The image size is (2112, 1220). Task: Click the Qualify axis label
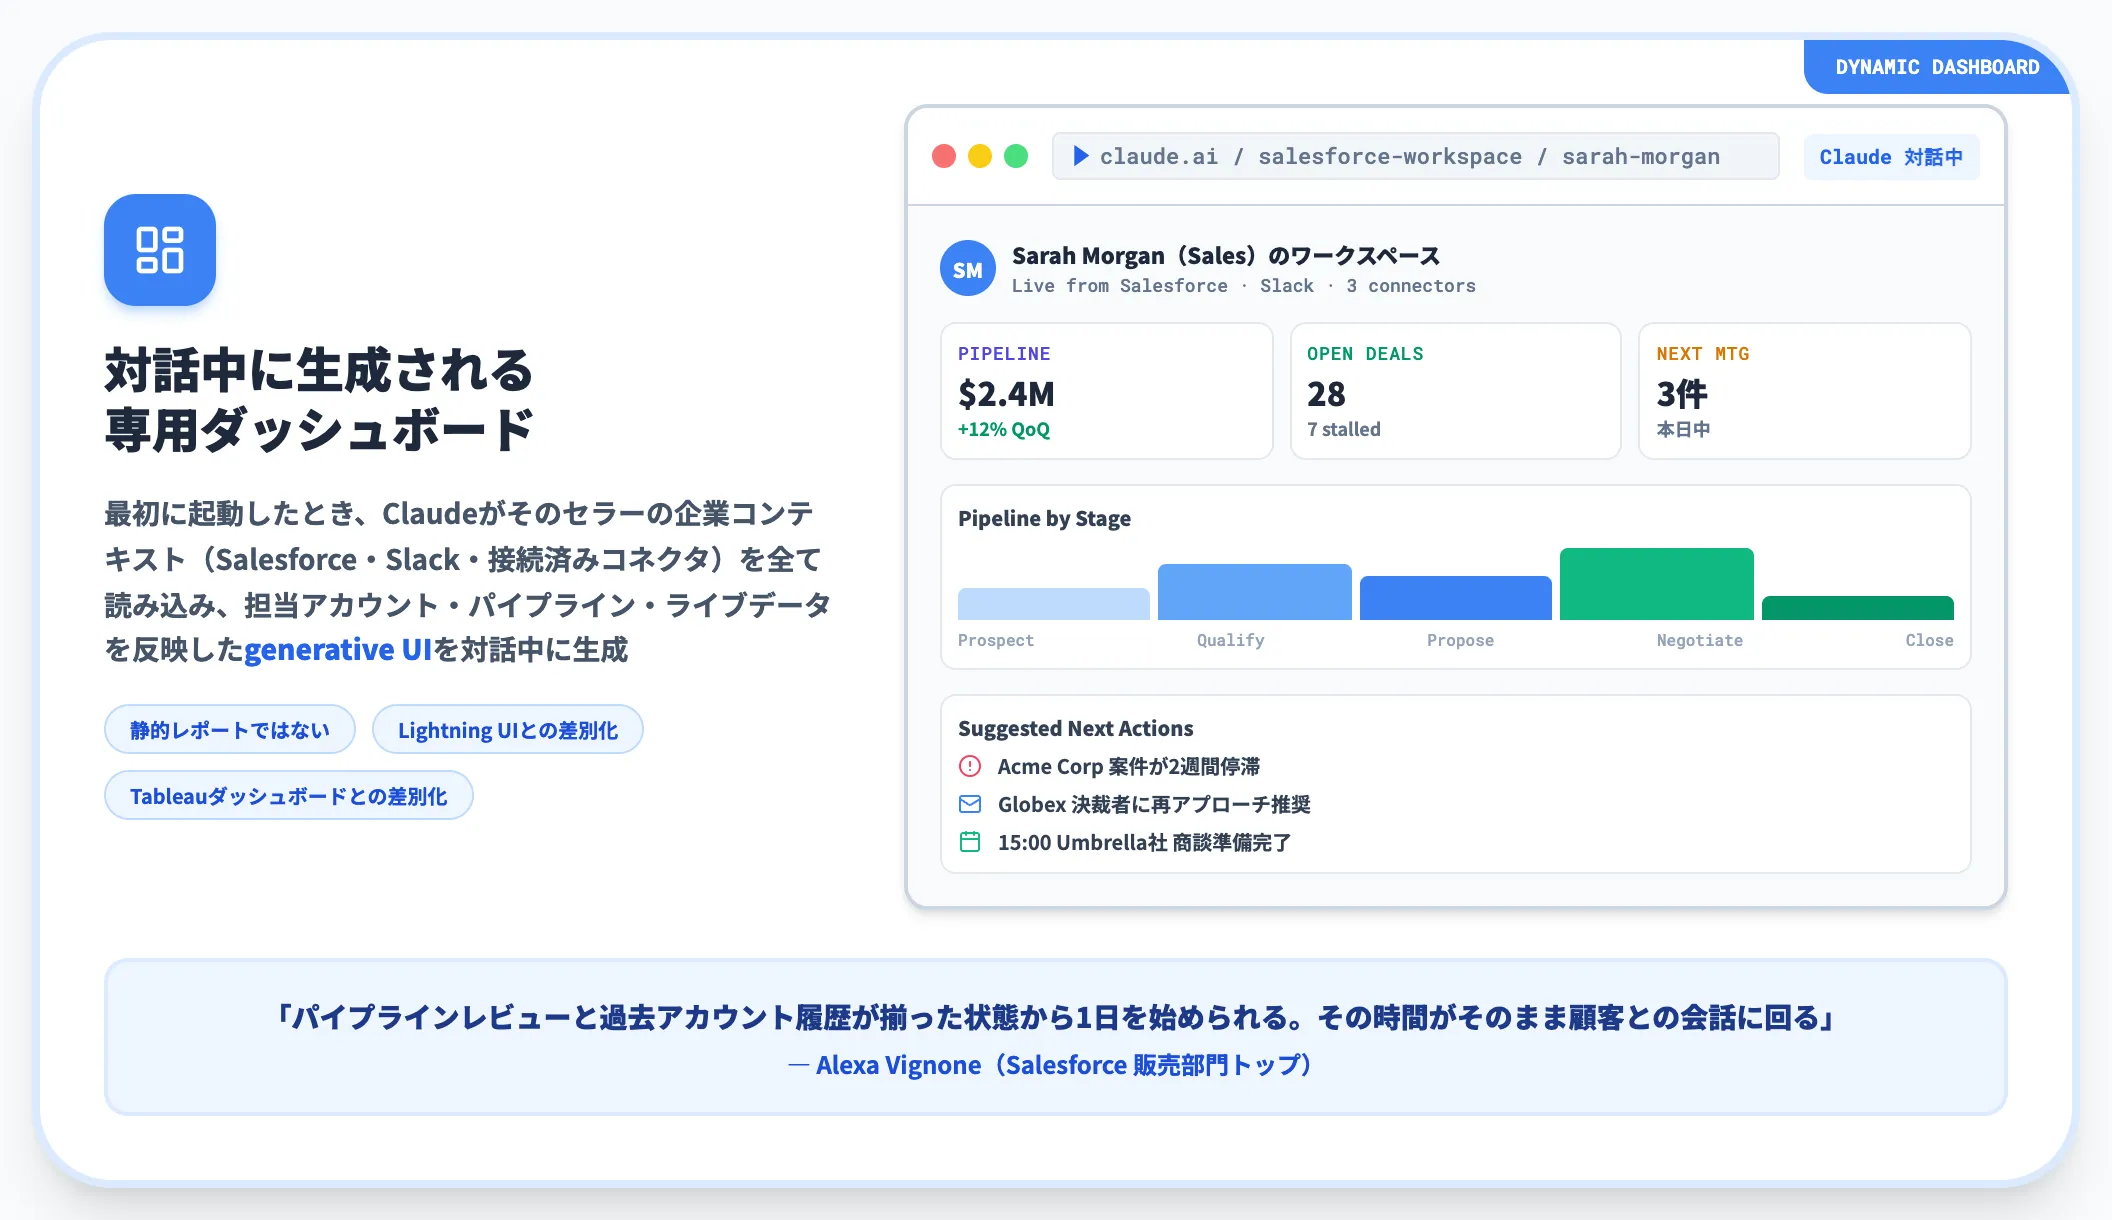(1231, 640)
